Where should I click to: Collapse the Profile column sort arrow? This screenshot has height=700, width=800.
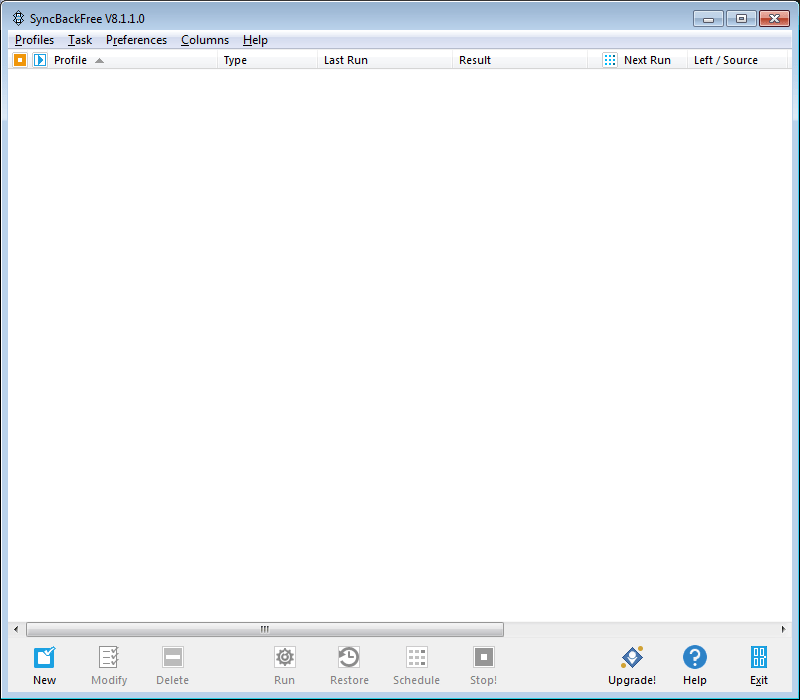coord(100,59)
